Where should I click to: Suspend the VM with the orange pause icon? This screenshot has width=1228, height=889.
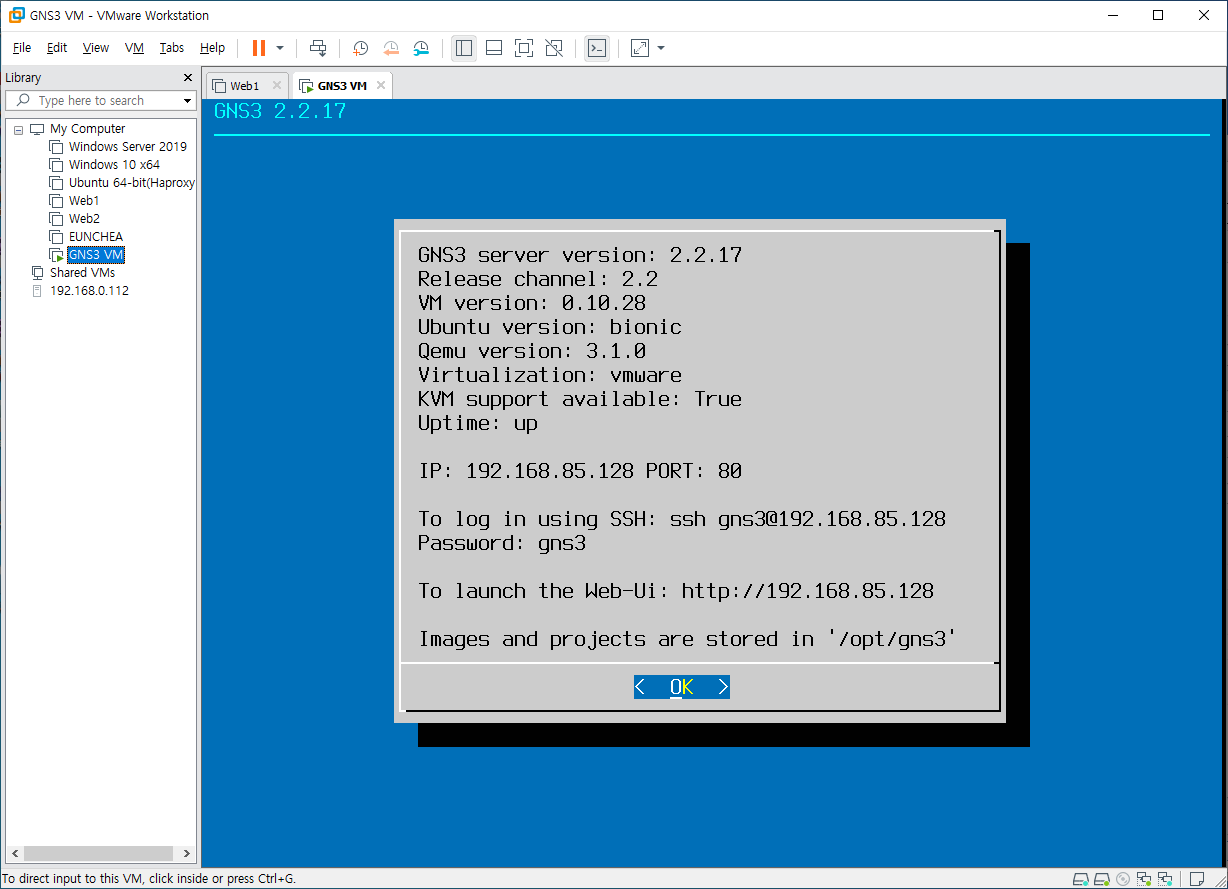[259, 48]
